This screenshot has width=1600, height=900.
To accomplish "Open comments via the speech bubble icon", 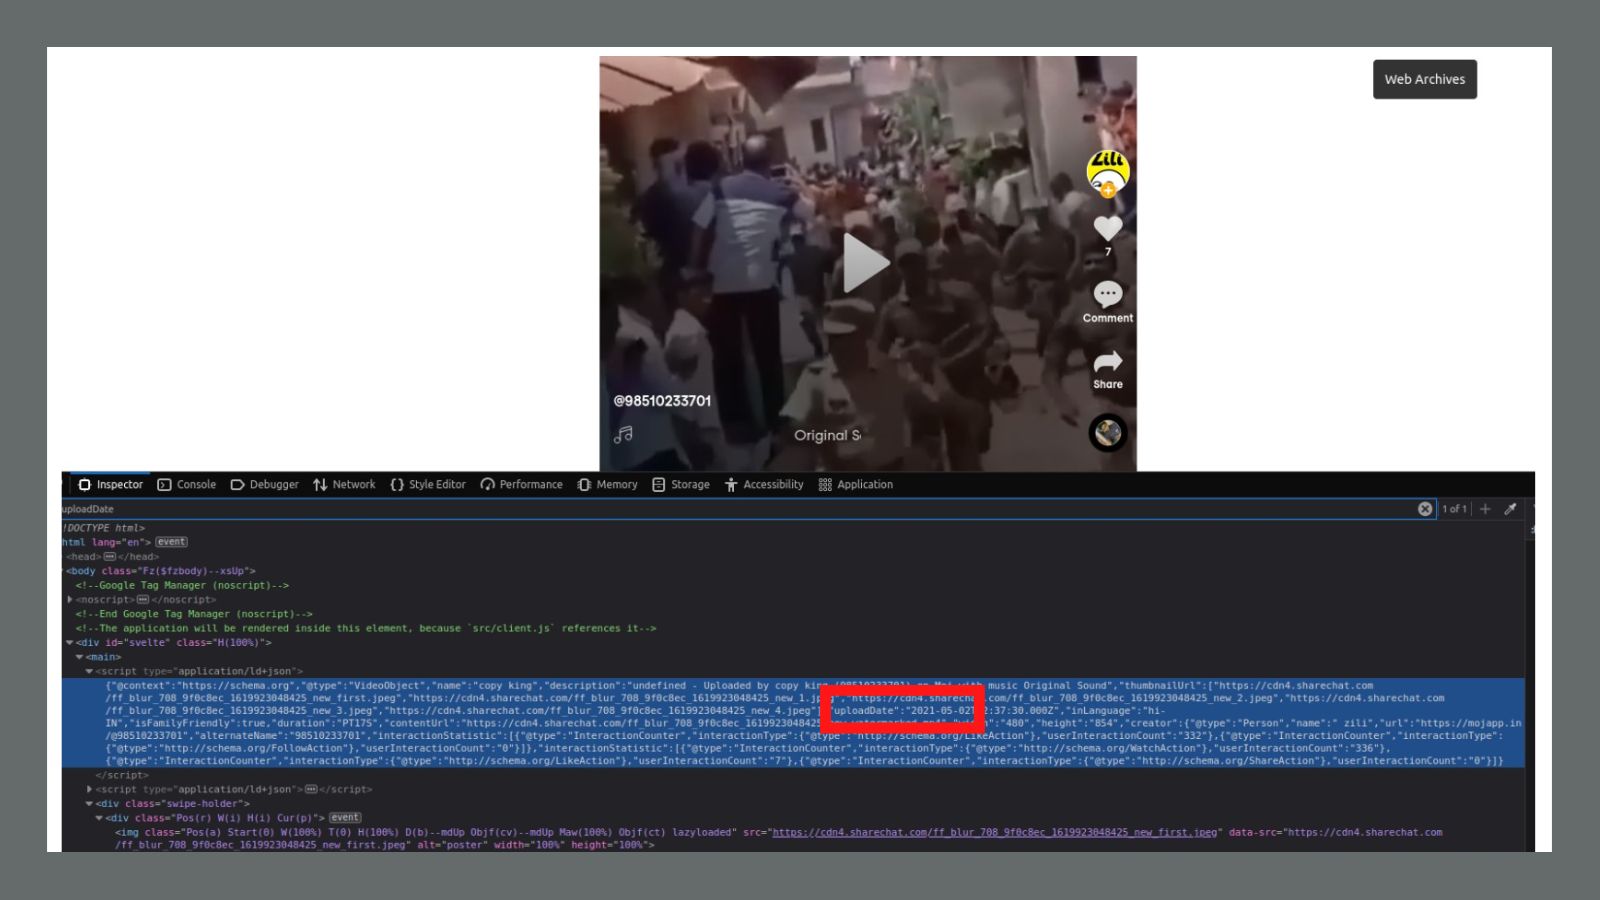I will click(1107, 294).
